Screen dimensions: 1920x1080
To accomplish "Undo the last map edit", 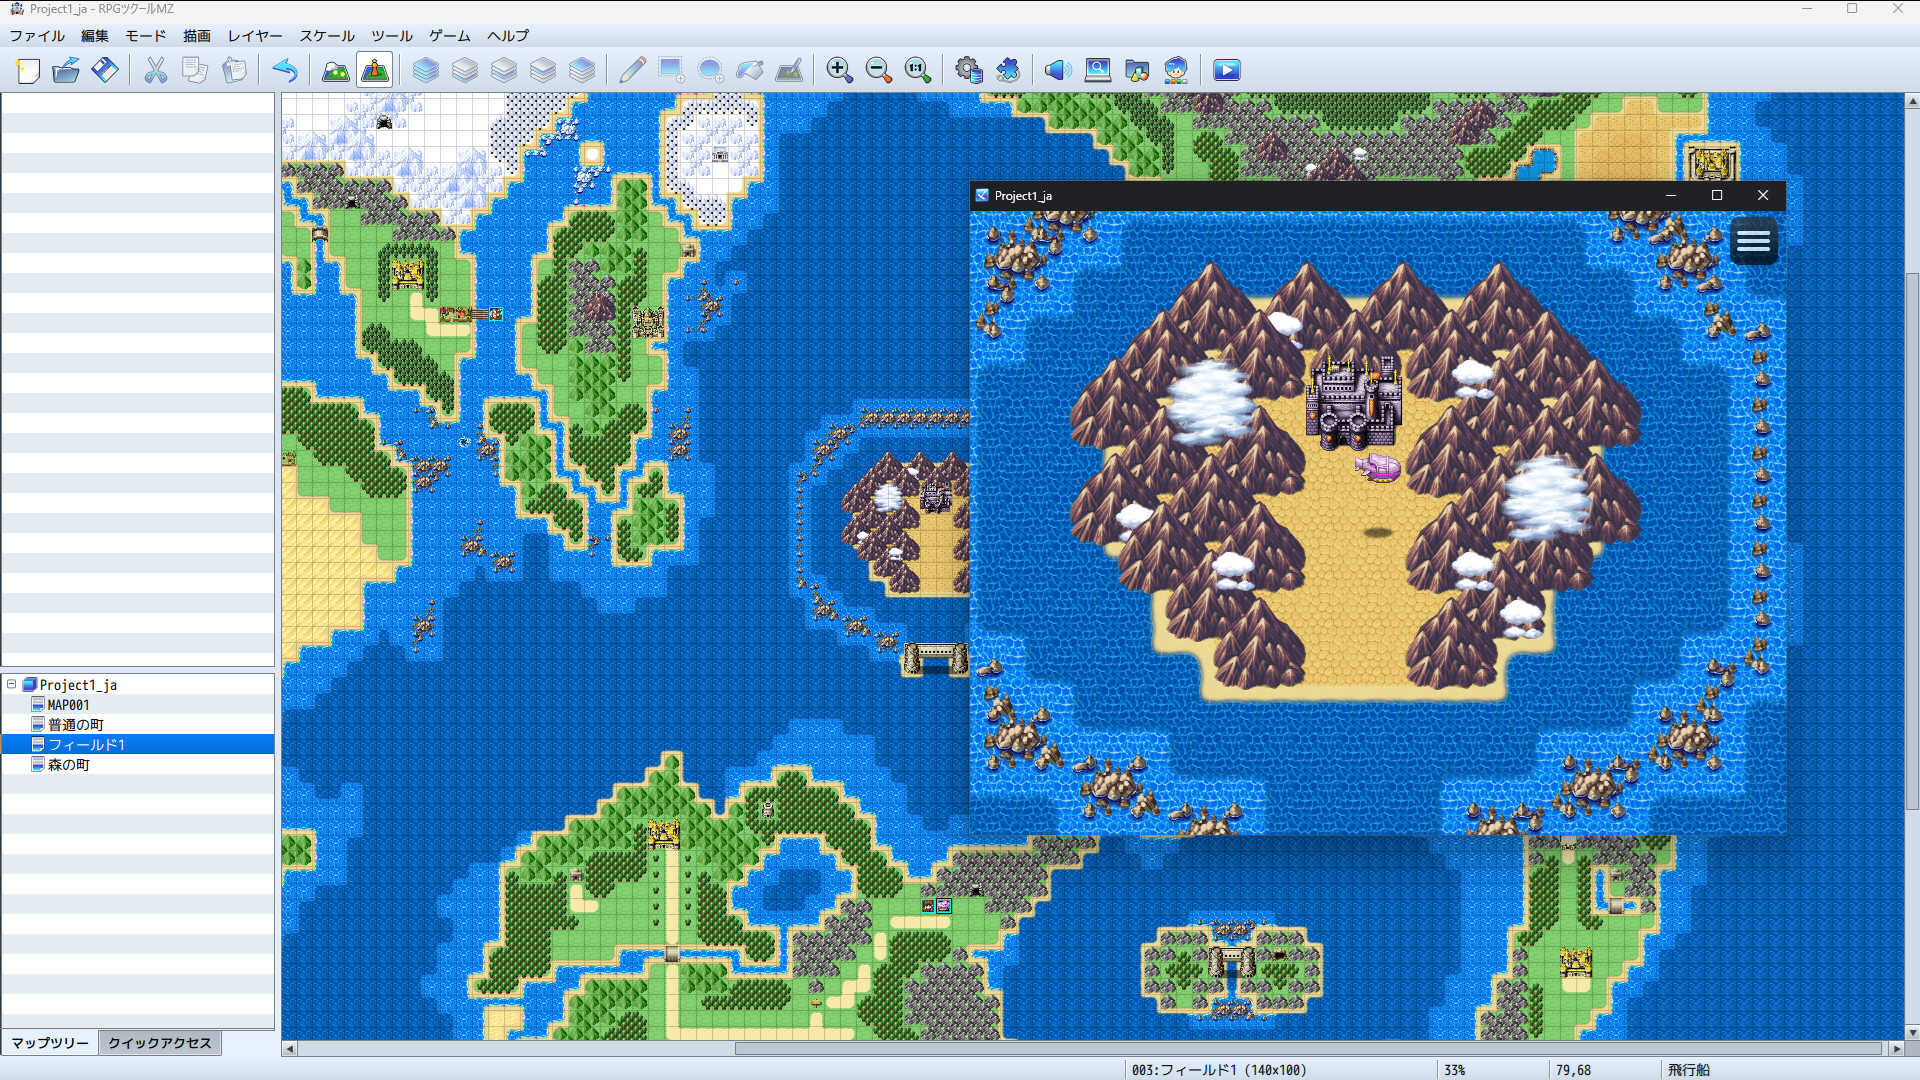I will point(286,70).
